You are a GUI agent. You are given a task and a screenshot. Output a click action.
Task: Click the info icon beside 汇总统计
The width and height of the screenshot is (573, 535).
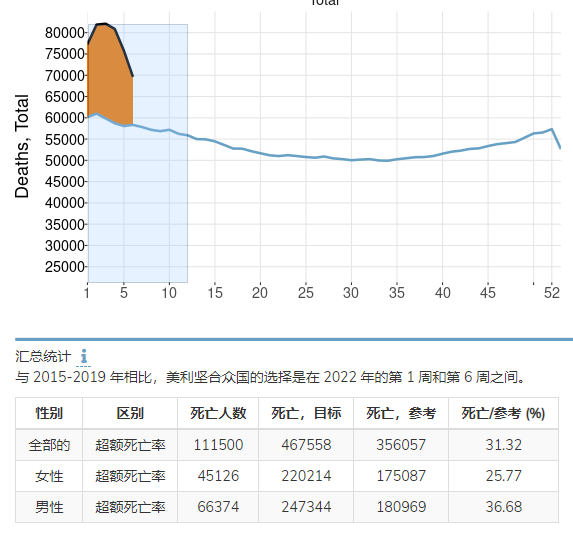84,356
